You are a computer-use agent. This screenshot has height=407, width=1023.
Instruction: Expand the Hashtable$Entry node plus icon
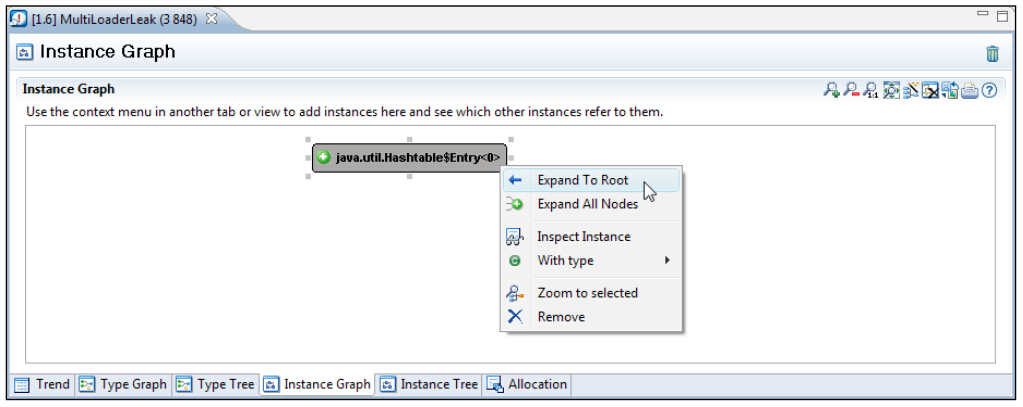point(323,157)
